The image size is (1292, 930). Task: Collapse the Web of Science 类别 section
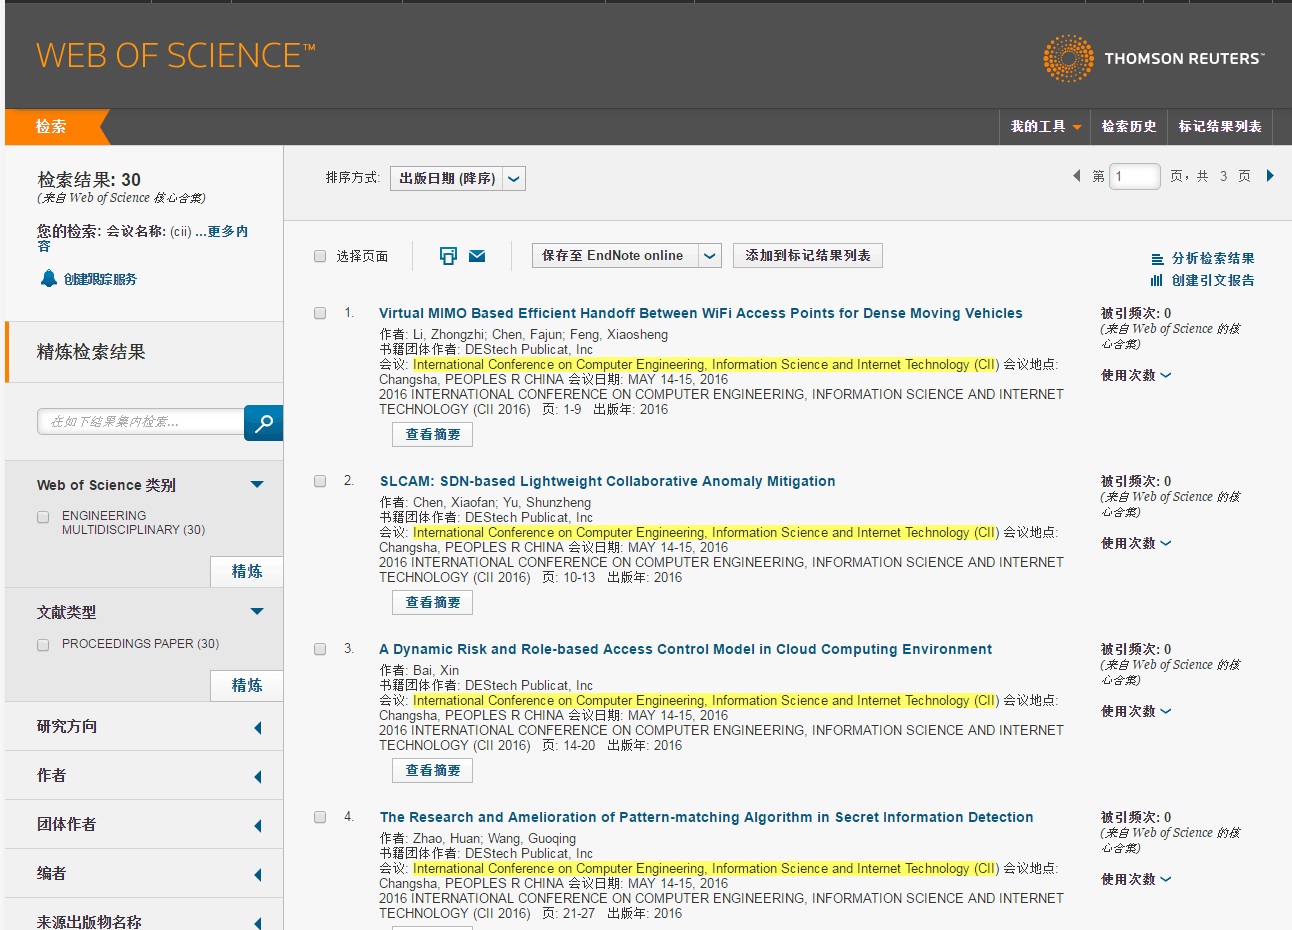[x=257, y=484]
